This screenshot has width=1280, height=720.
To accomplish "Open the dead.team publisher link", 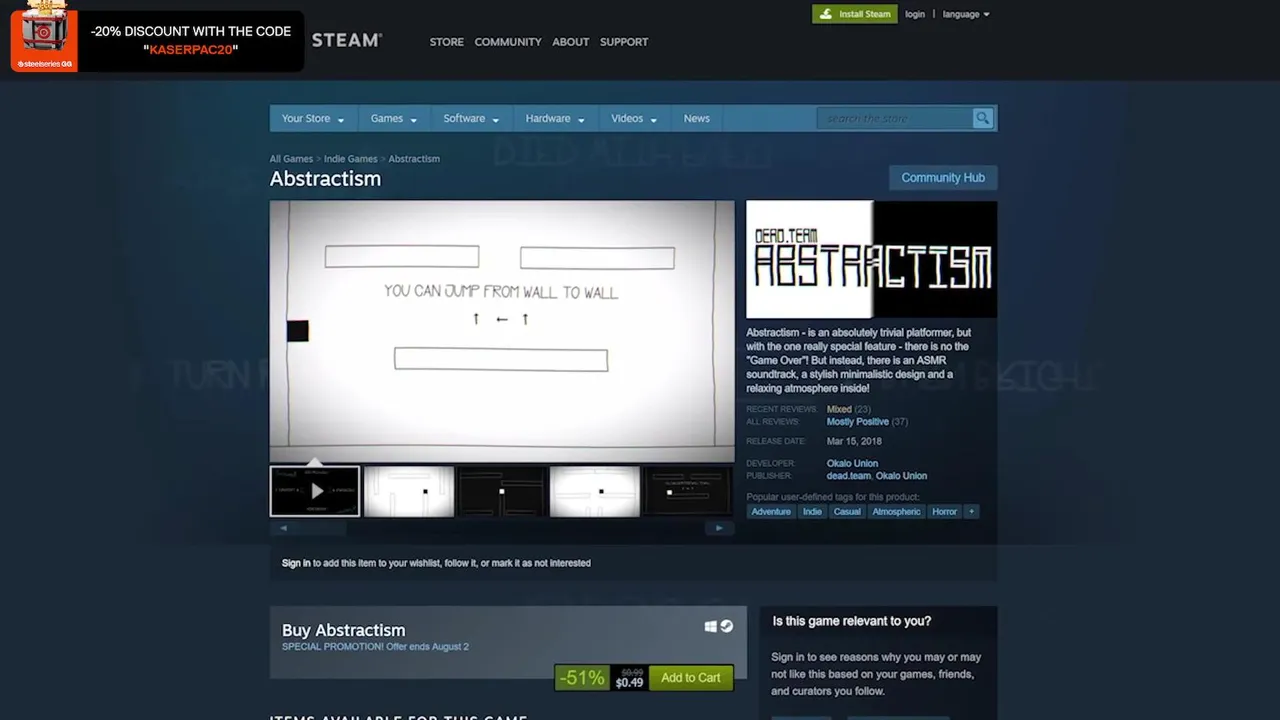I will 848,476.
